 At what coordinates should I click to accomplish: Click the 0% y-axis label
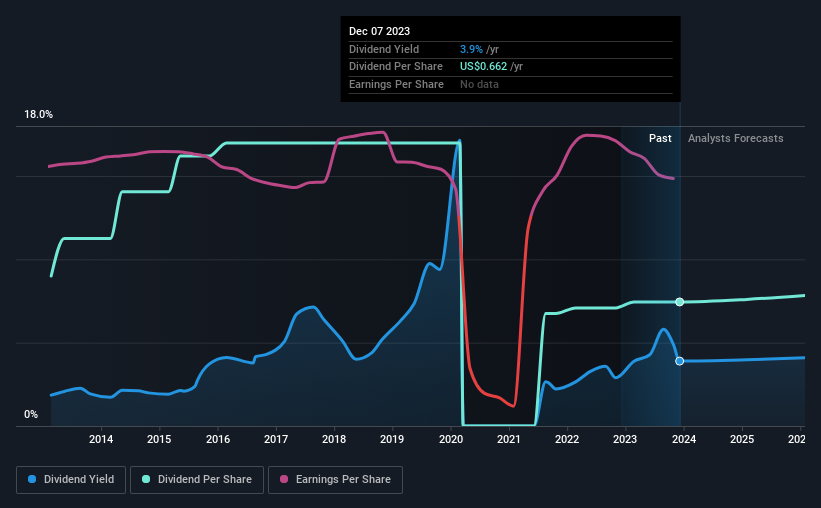[31, 414]
